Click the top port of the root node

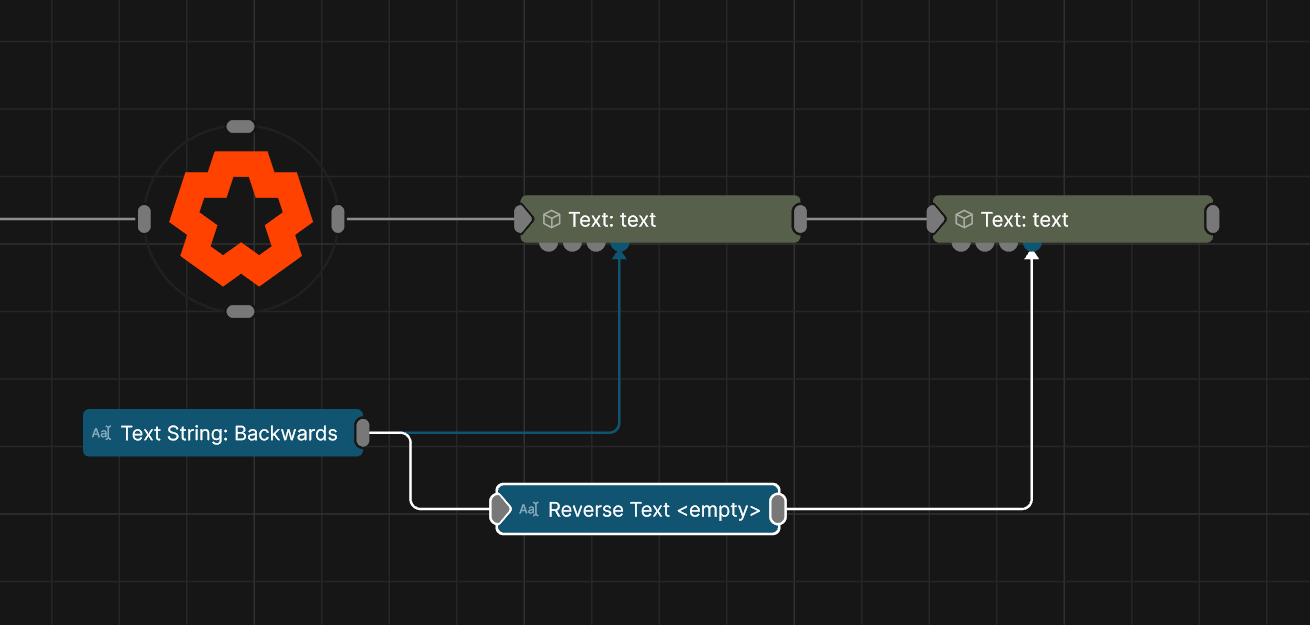[240, 127]
